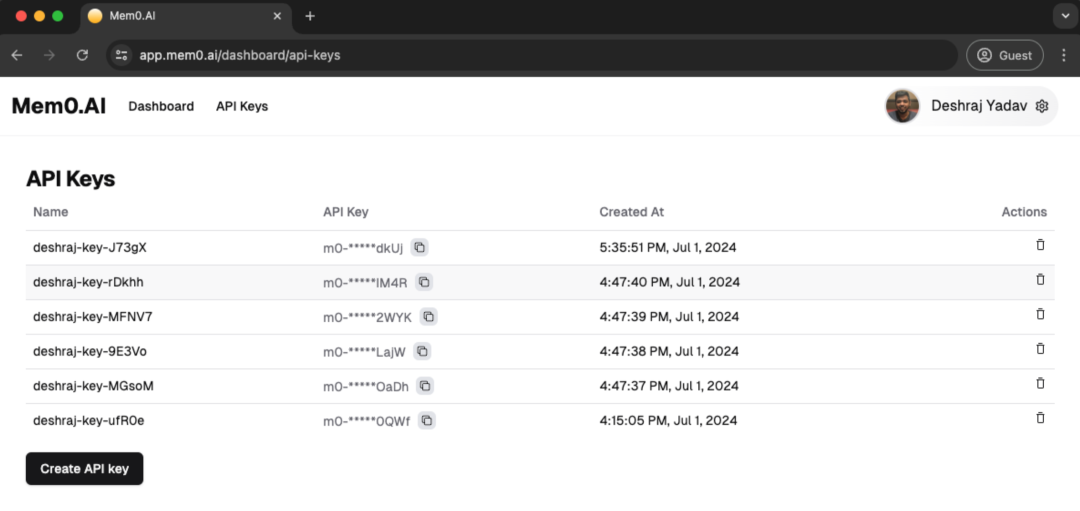The image size is (1080, 511).
Task: Copy the deshraj-key-ufR0e API key
Action: [x=427, y=421]
